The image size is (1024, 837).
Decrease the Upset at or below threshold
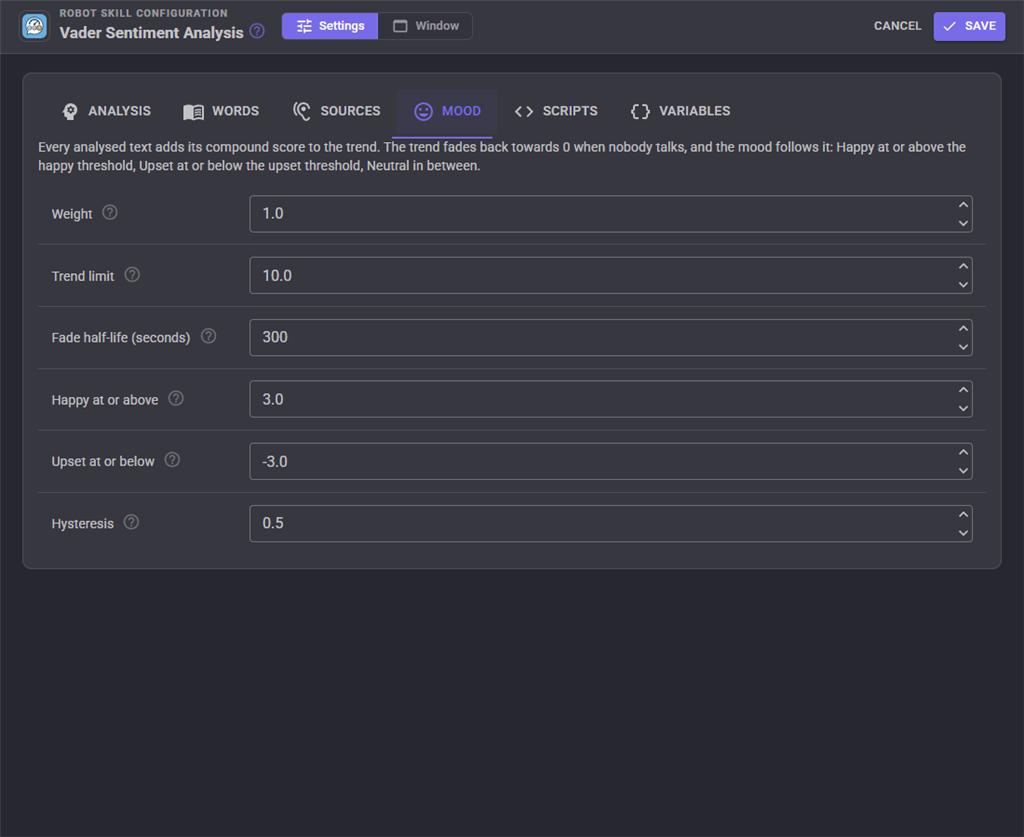tap(963, 470)
